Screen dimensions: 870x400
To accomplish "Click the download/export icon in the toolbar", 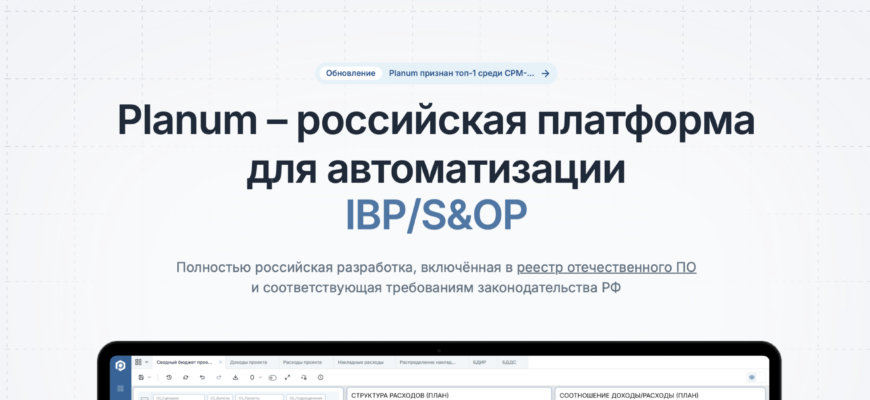I will point(235,377).
